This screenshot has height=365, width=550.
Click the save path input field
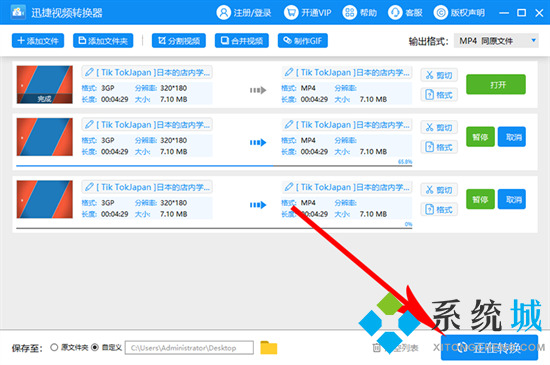(x=189, y=348)
